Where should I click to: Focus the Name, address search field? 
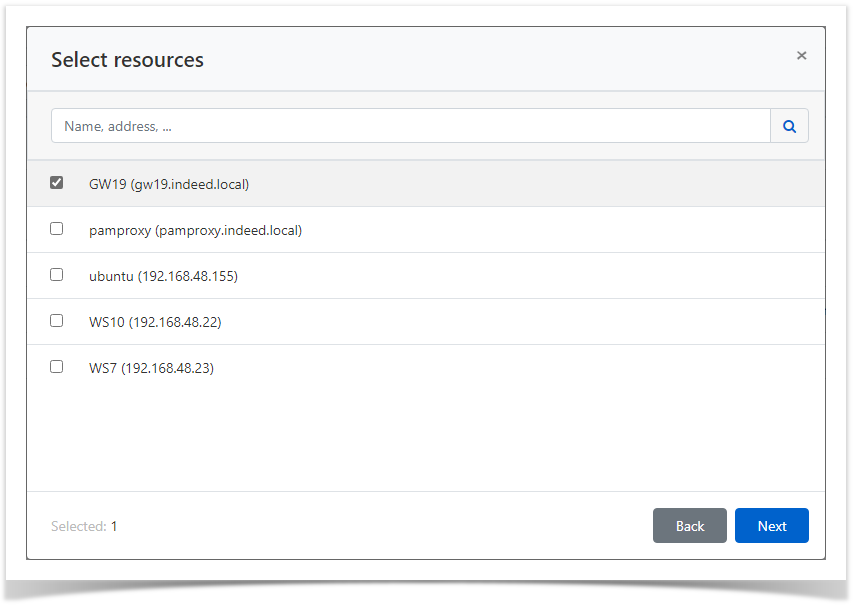(410, 126)
